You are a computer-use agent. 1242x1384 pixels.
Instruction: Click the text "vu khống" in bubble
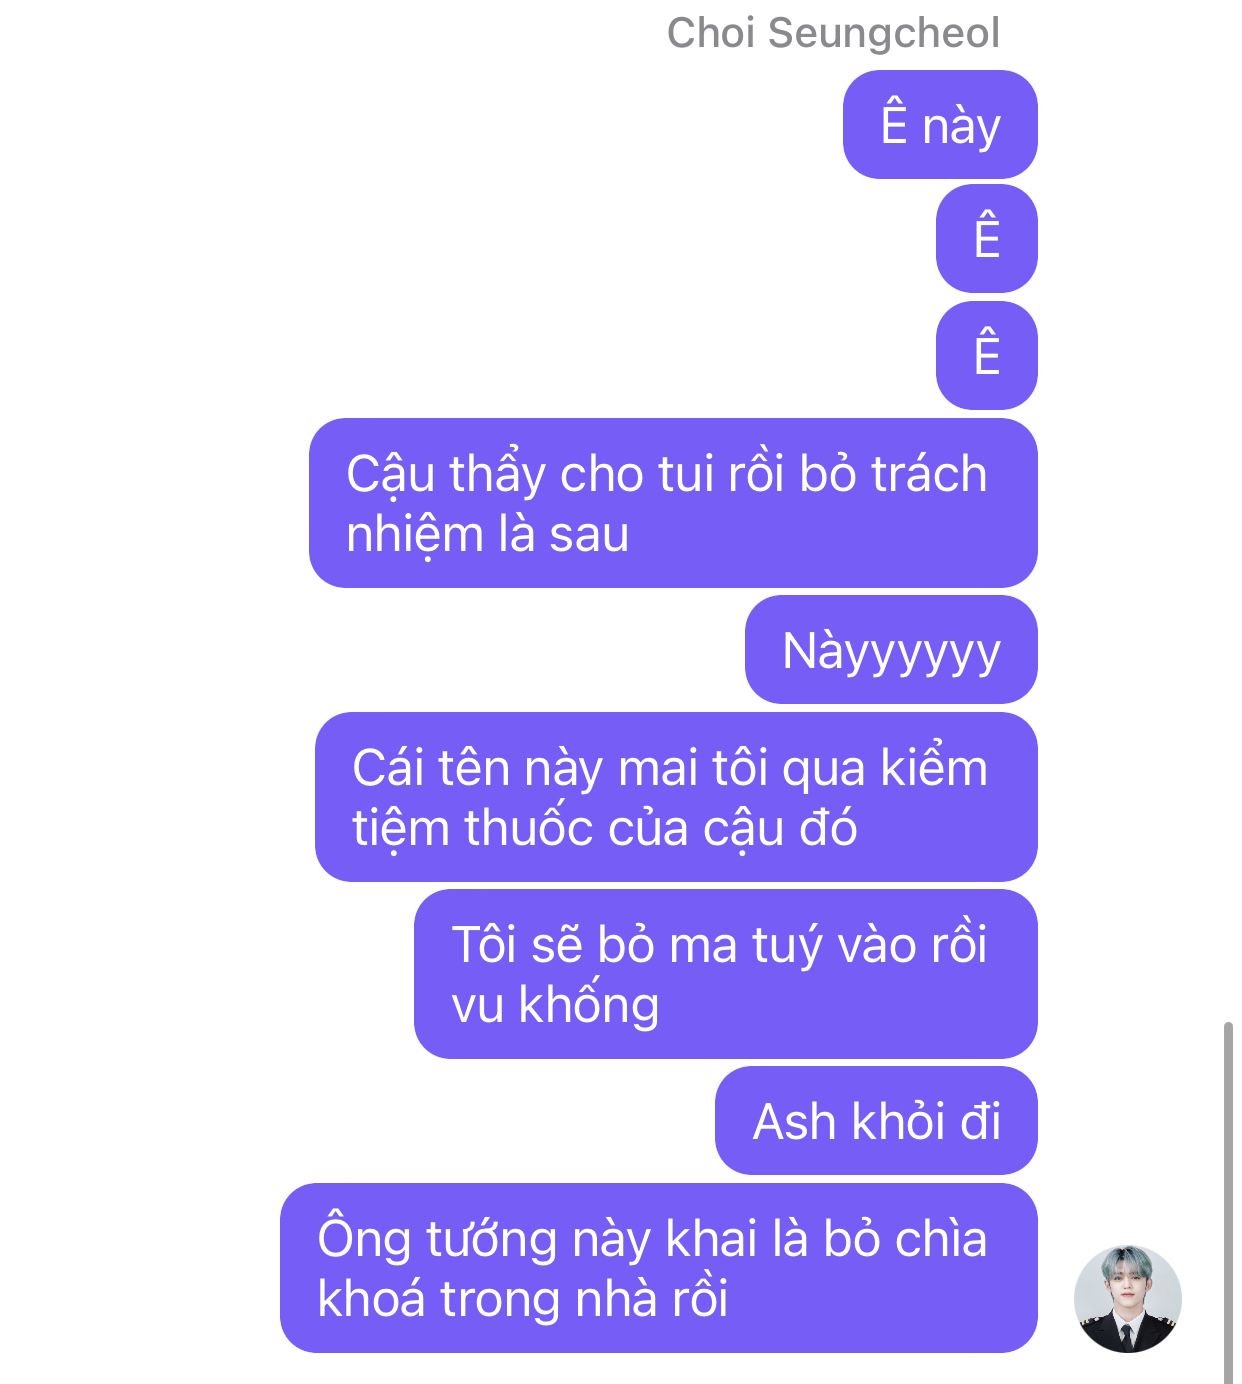[x=555, y=1004]
